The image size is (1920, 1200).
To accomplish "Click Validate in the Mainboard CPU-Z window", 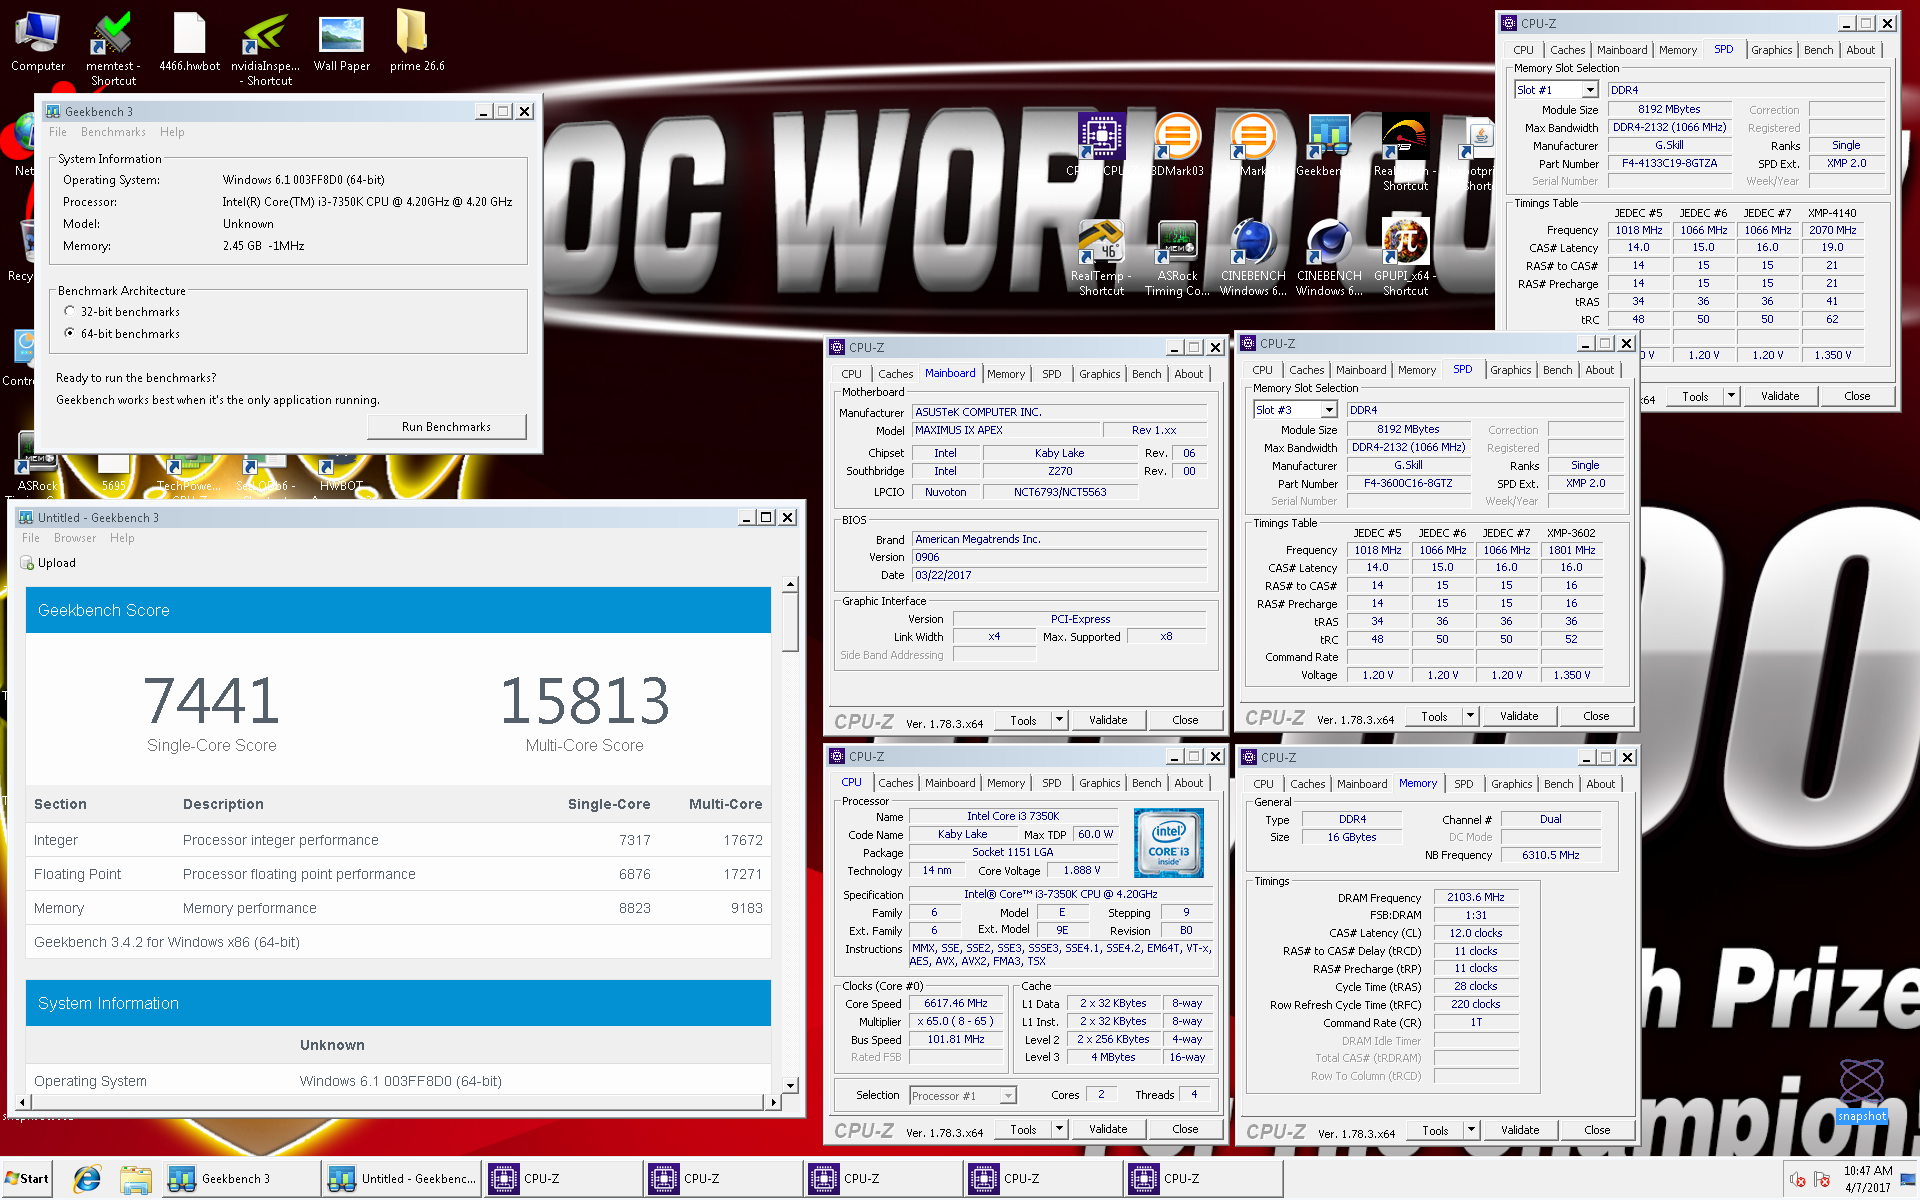I will pyautogui.click(x=1107, y=720).
